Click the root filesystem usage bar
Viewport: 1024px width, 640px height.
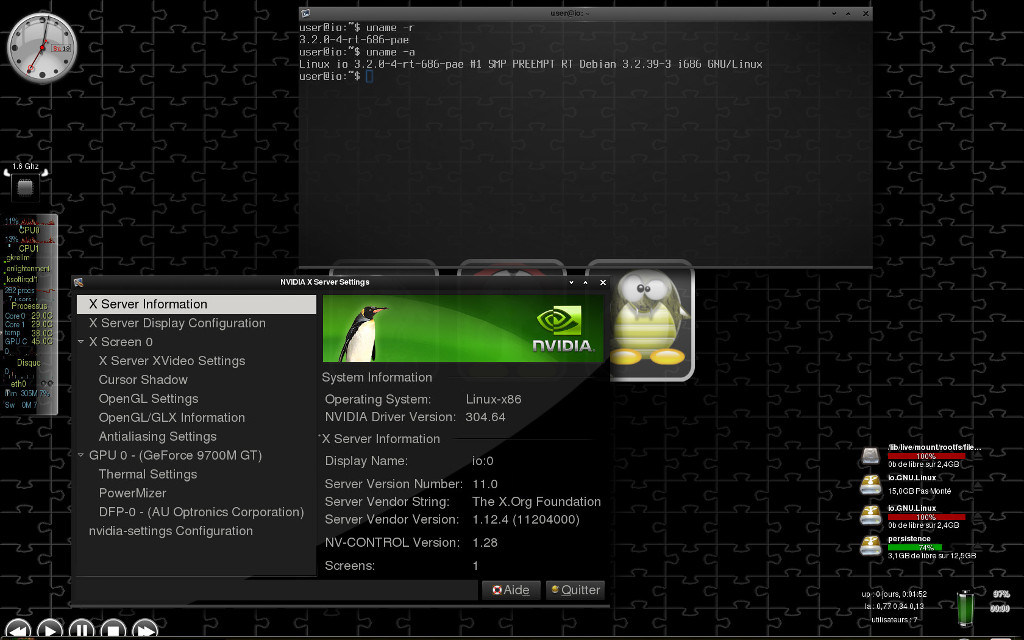coord(926,456)
